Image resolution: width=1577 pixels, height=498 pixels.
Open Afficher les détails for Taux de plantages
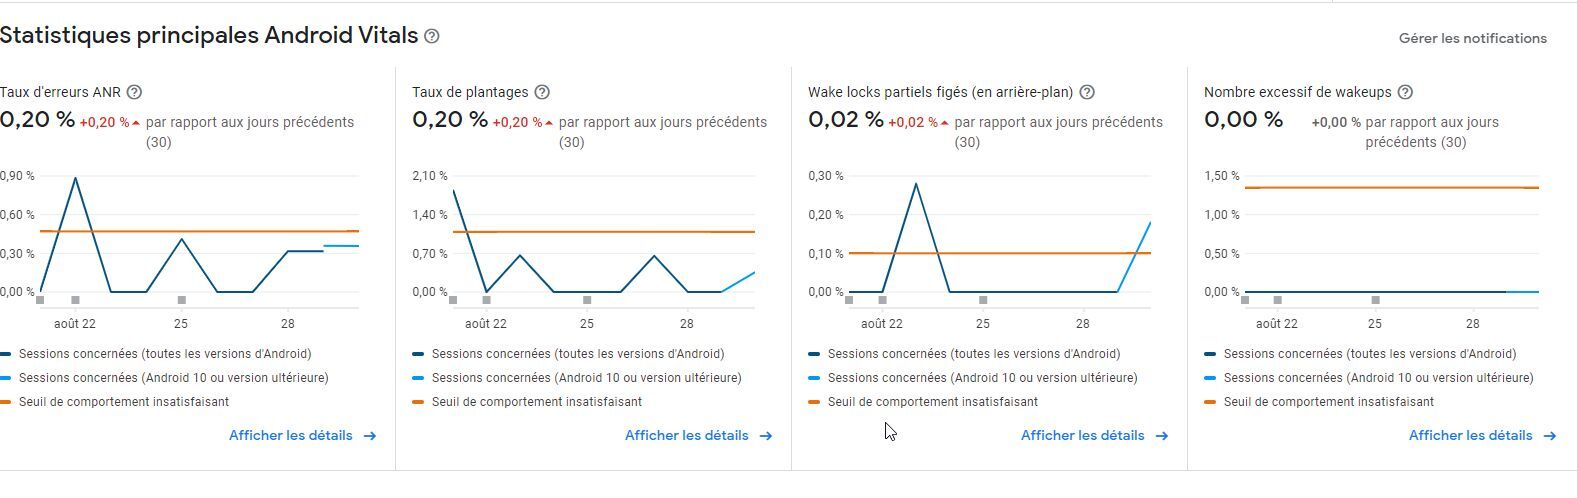pyautogui.click(x=686, y=436)
